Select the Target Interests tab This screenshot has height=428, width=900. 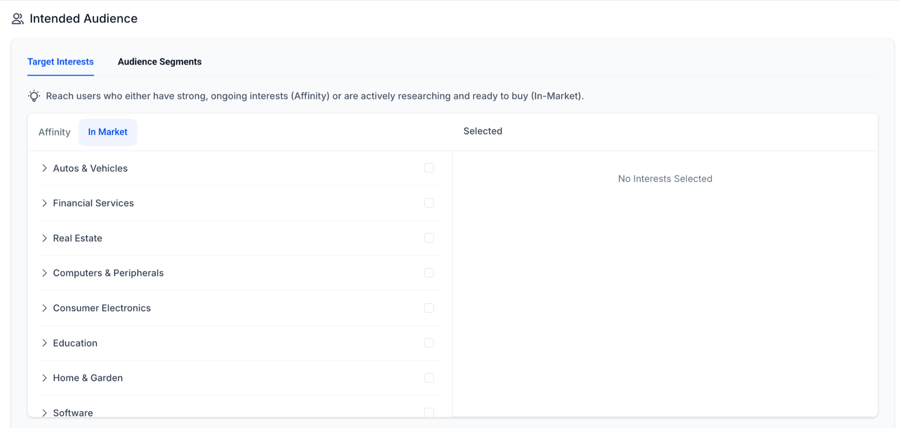click(x=60, y=62)
